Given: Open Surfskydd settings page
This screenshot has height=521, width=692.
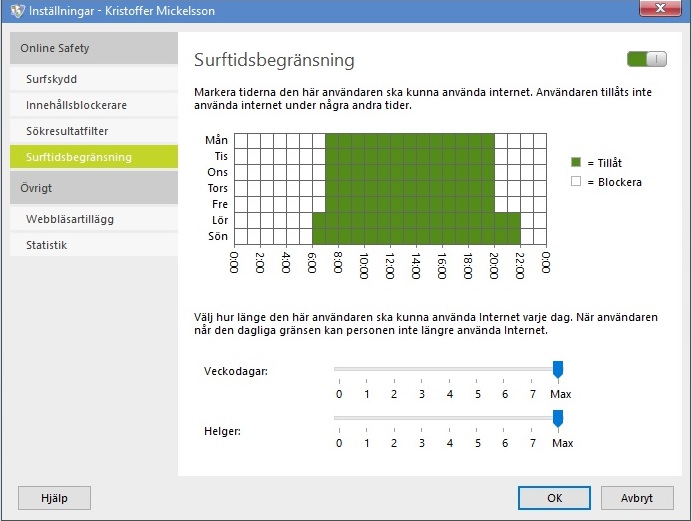Looking at the screenshot, I should coord(51,79).
